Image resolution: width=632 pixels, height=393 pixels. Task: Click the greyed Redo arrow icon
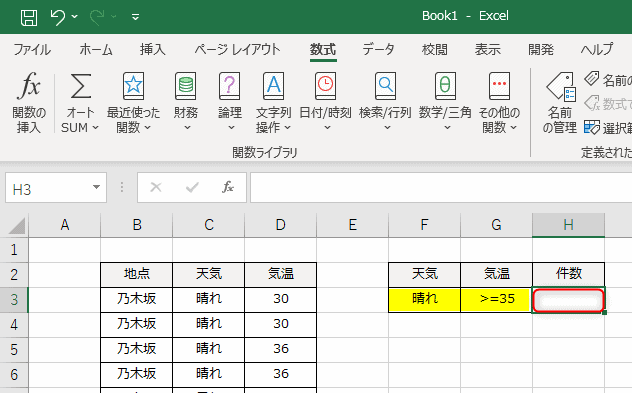(x=97, y=17)
